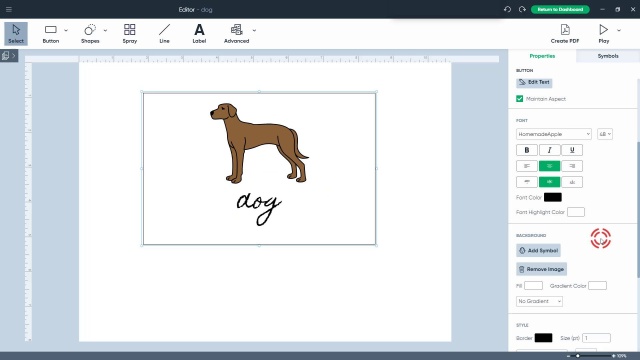This screenshot has height=360, width=640.
Task: Click the handwritten dog text label
Action: pyautogui.click(x=259, y=208)
